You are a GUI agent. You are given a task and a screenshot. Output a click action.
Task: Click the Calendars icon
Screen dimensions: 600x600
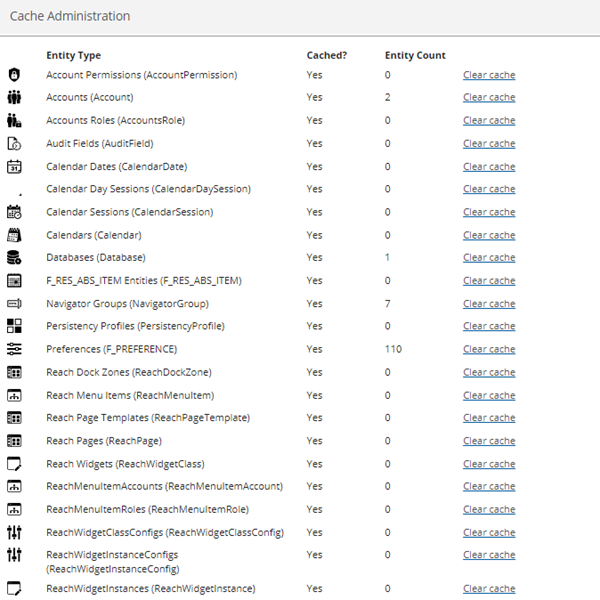tap(14, 235)
